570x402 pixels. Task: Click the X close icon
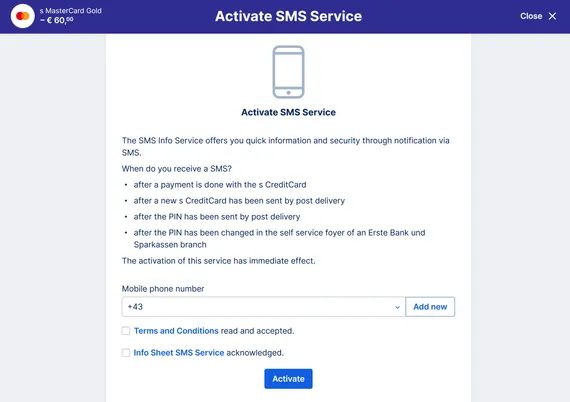(552, 16)
